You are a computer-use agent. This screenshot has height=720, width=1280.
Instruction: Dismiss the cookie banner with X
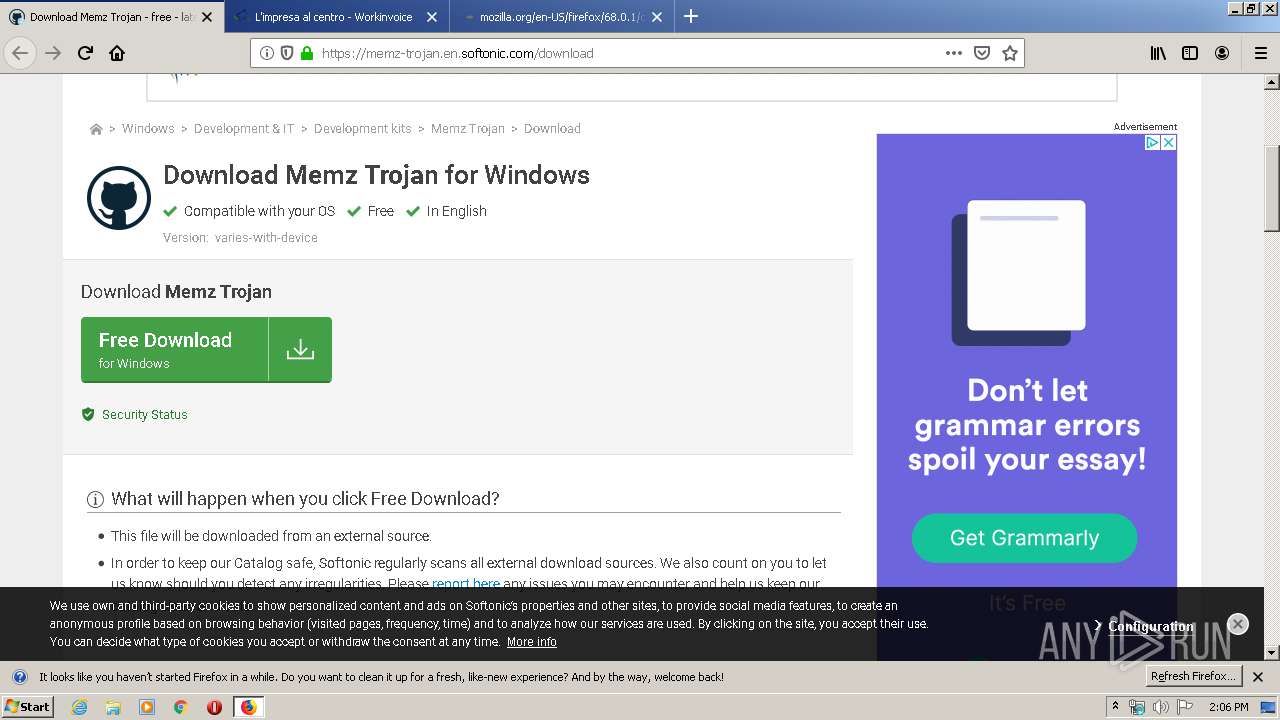(x=1238, y=624)
